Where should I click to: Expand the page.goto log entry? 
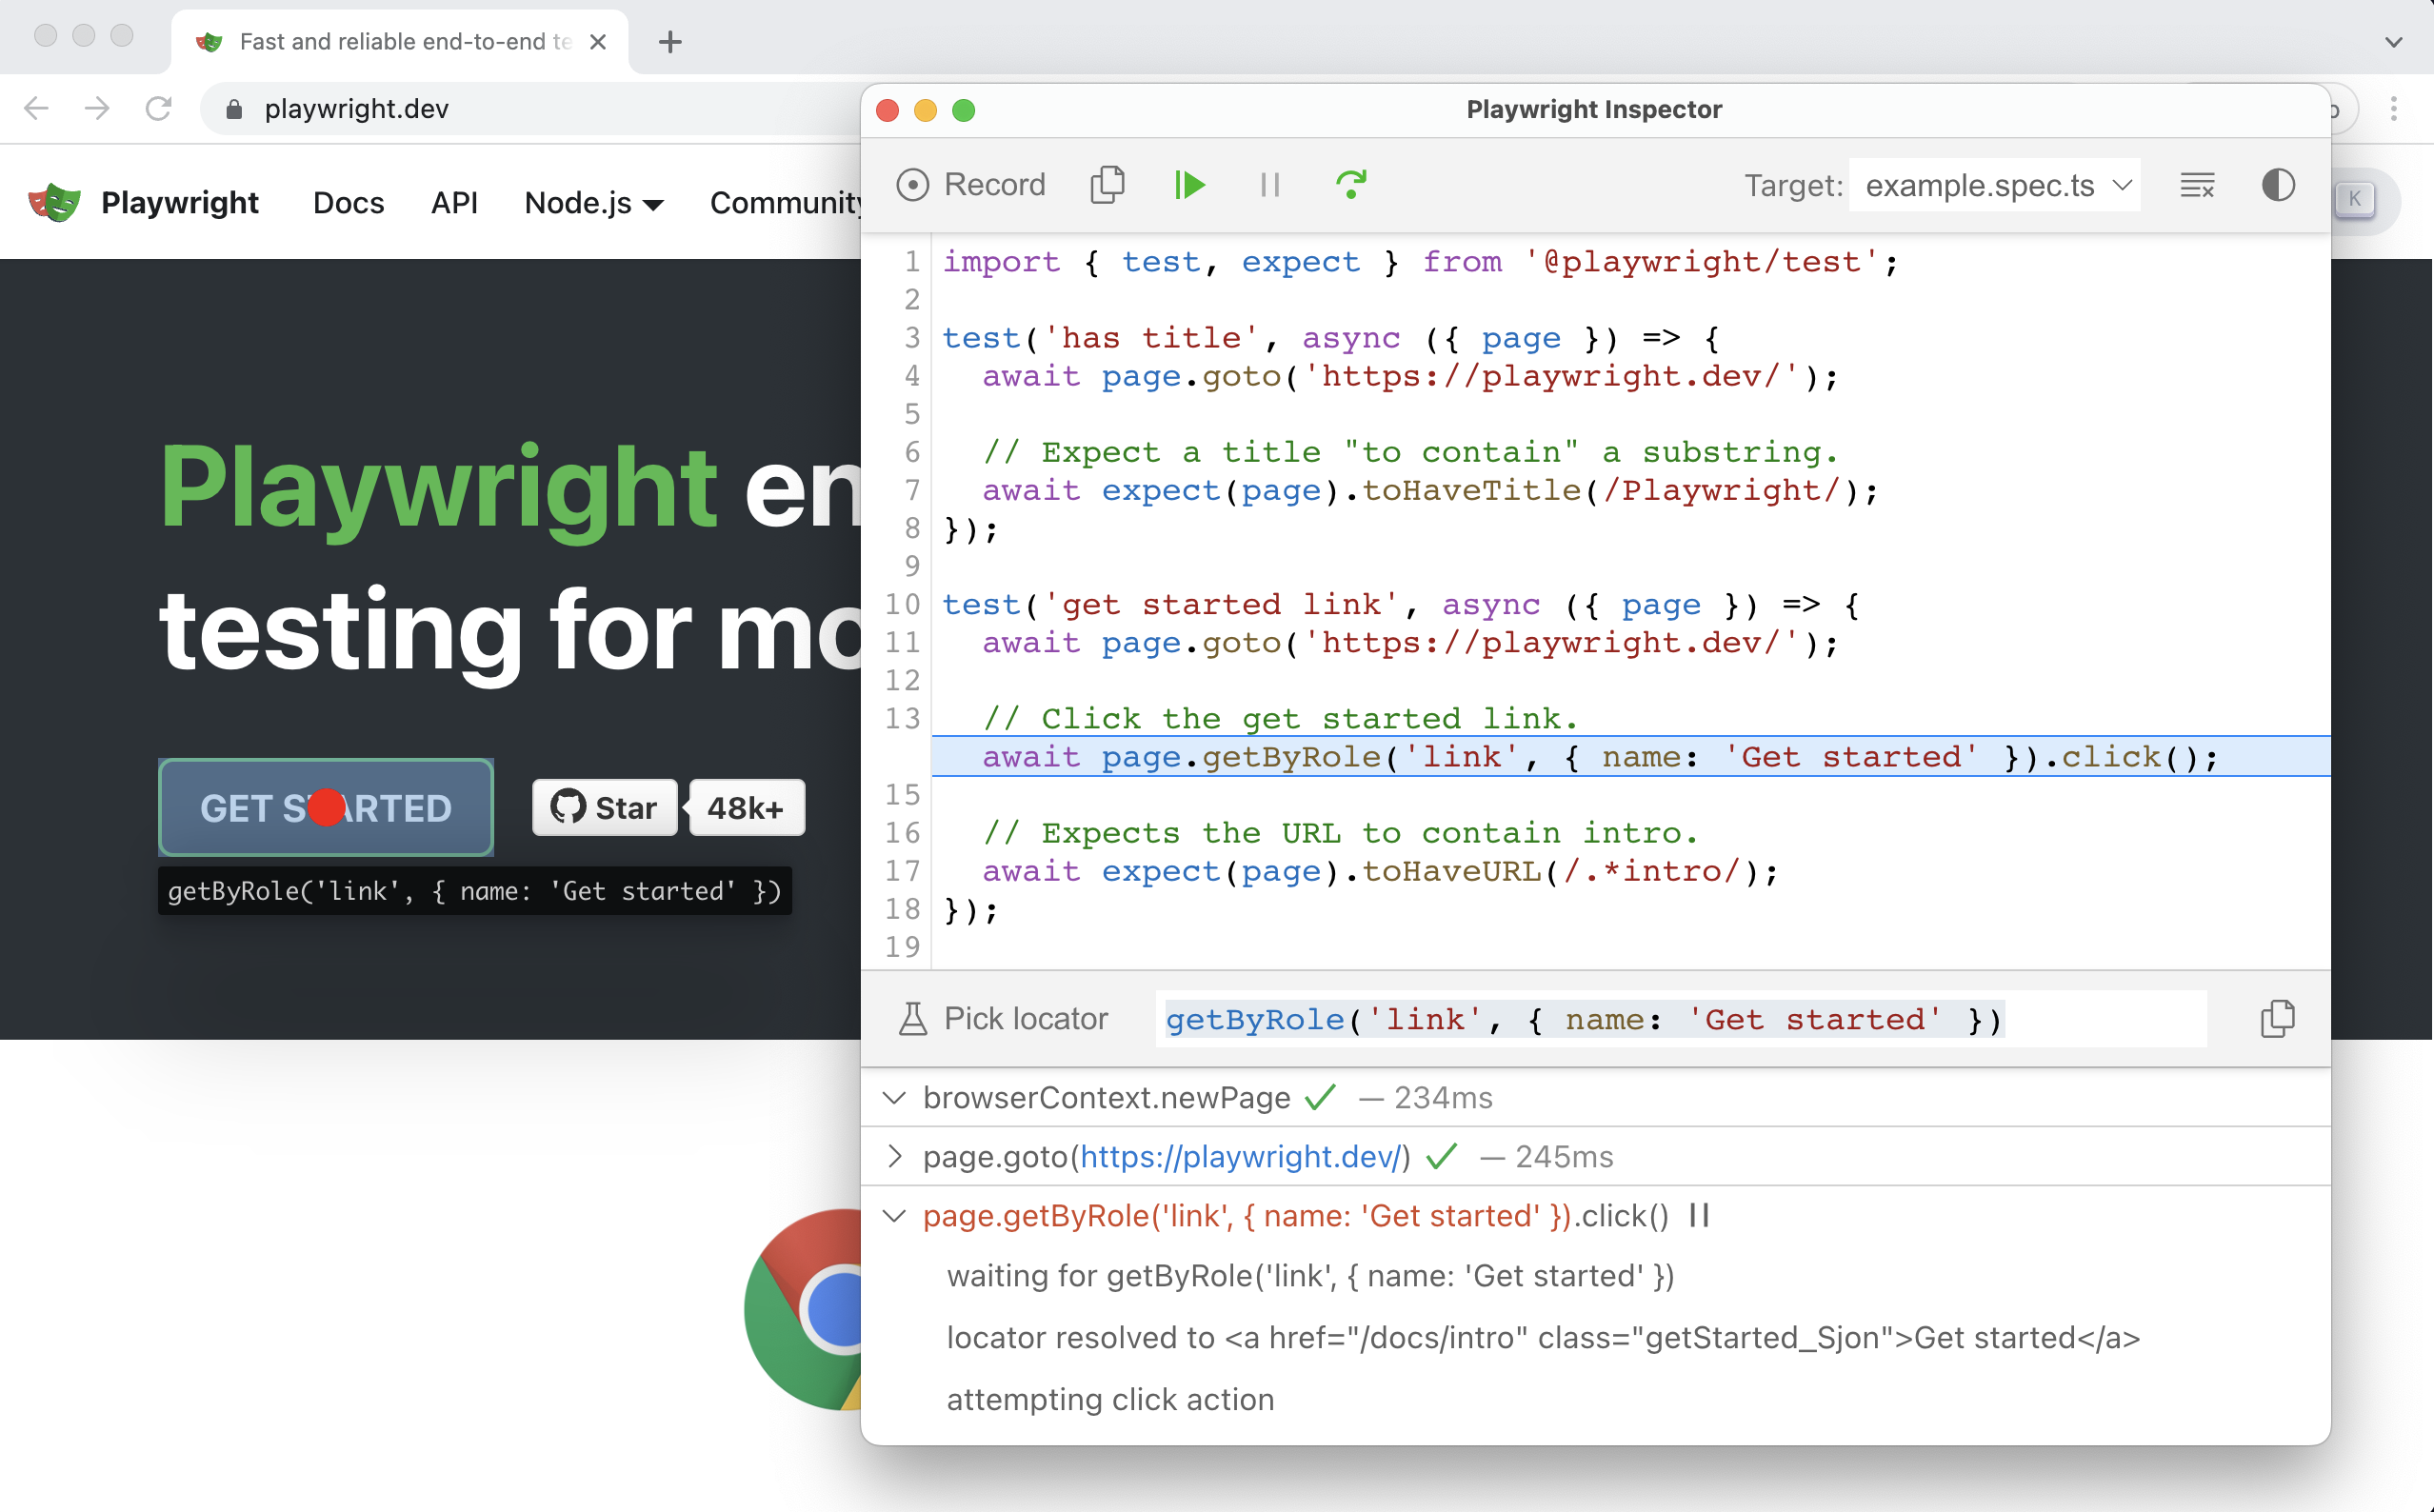click(x=895, y=1157)
